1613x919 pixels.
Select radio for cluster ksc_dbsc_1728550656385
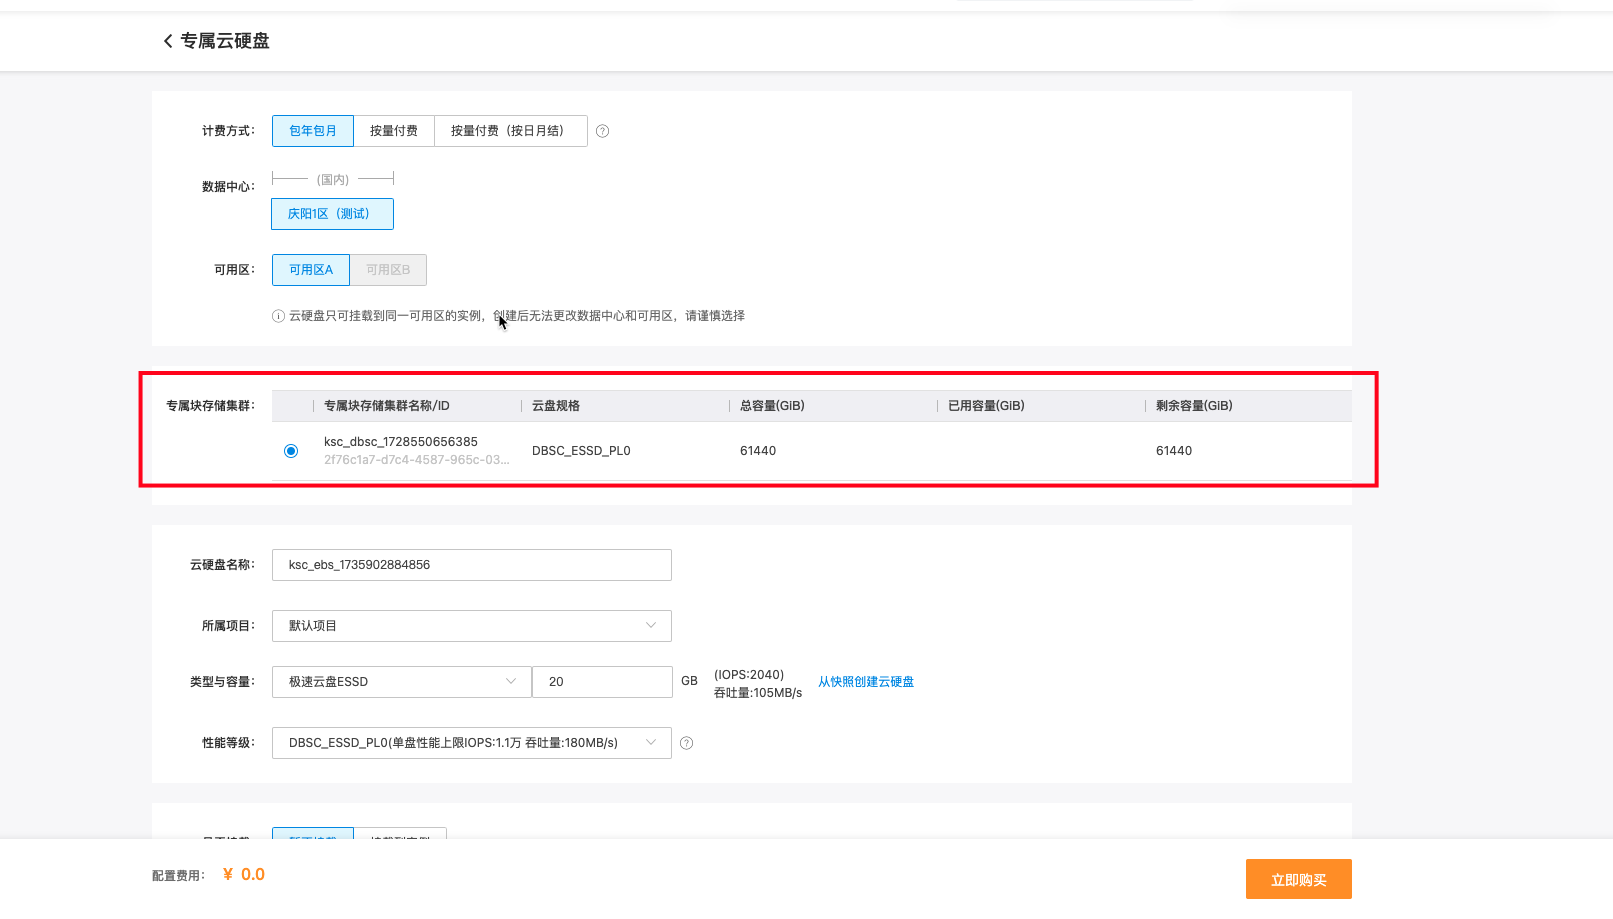click(x=291, y=451)
